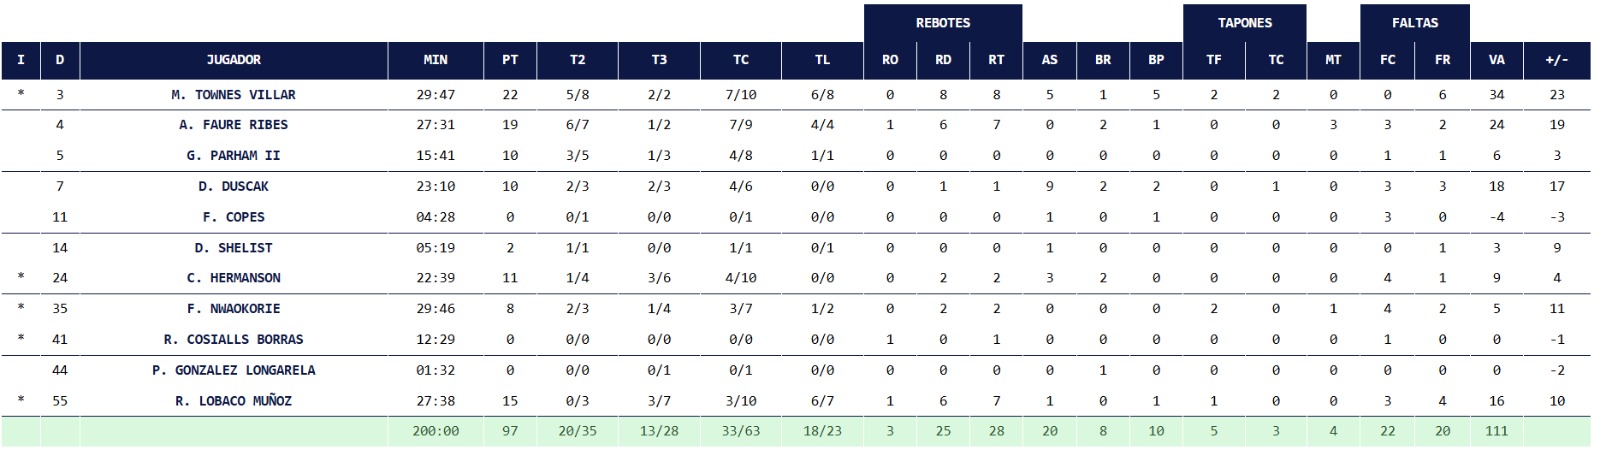Open player C. Hermanson
The image size is (1600, 450).
coord(233,278)
